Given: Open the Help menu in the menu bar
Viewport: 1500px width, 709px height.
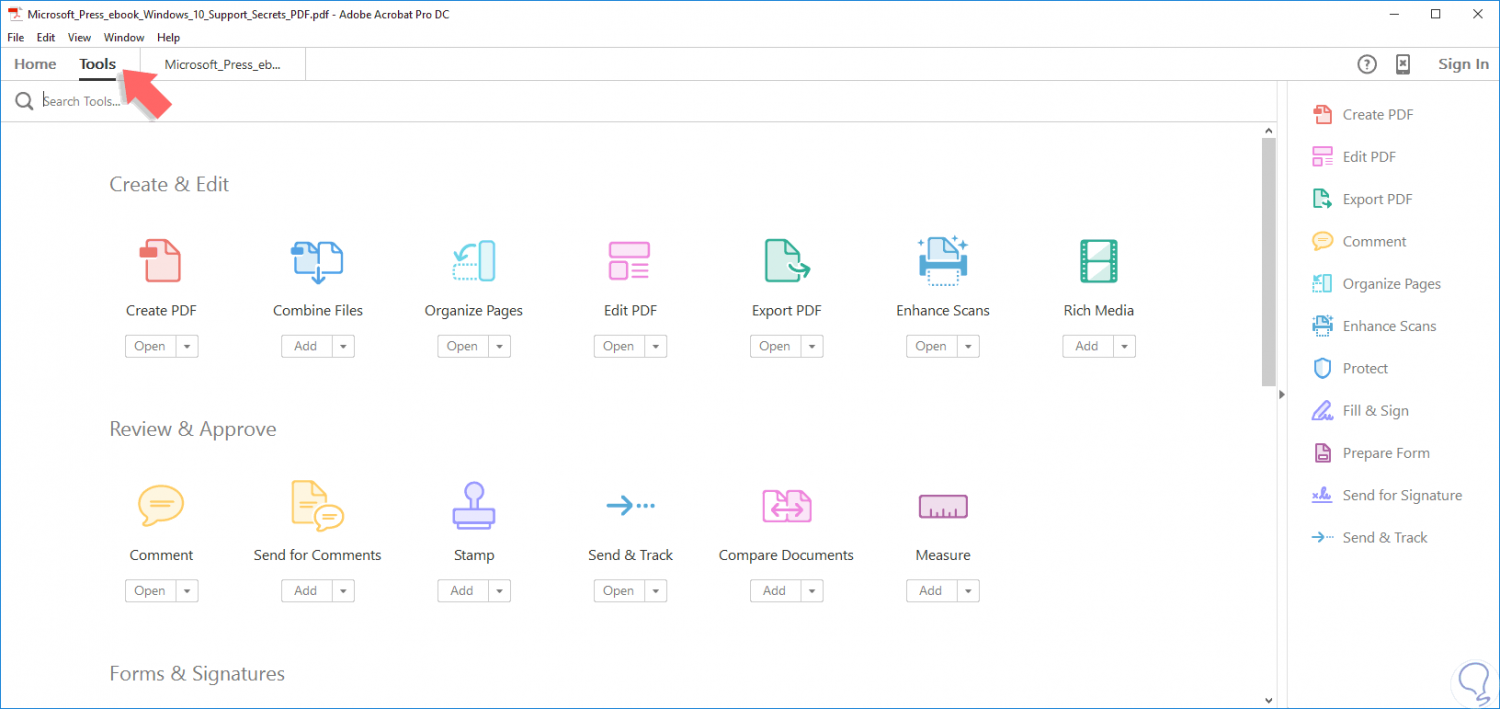Looking at the screenshot, I should click(x=169, y=37).
